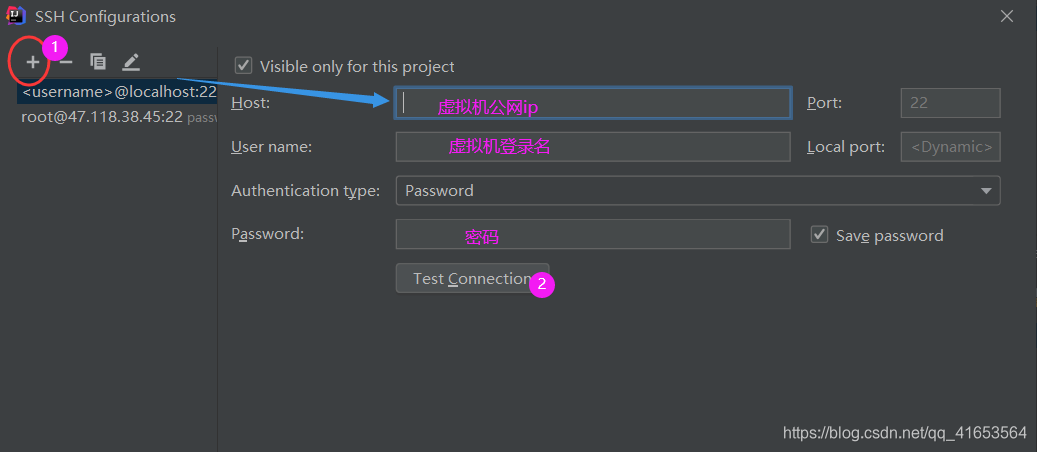Click the IntelliJ logo in title bar

[x=15, y=16]
